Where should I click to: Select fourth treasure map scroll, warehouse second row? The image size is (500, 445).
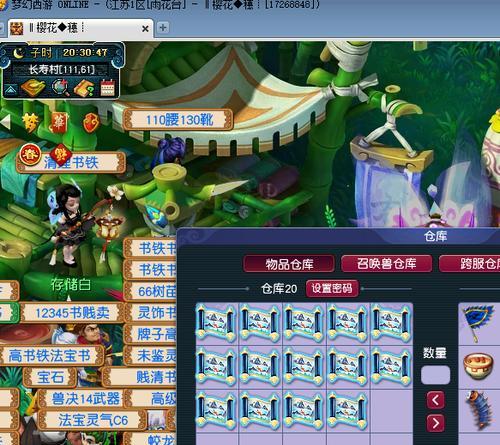point(348,367)
